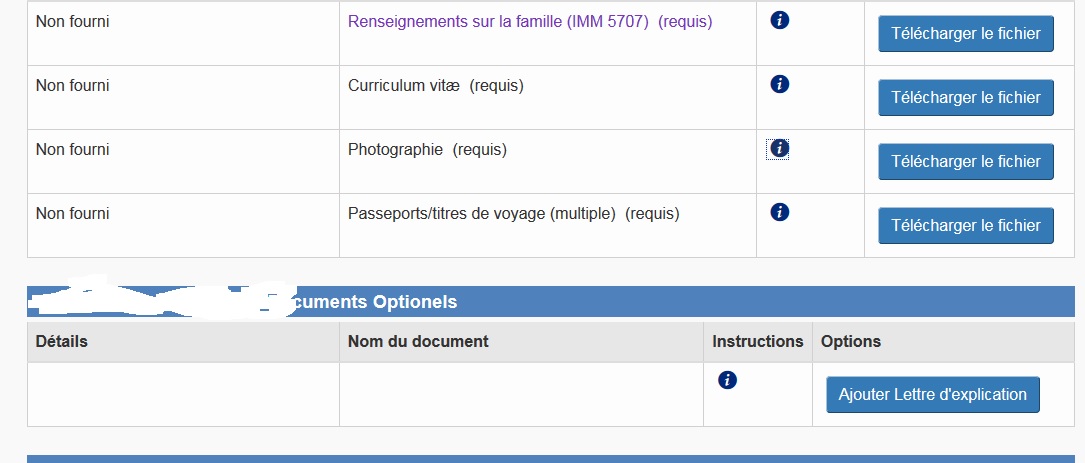Select the Nom du document column header
1085x463 pixels.
point(418,341)
